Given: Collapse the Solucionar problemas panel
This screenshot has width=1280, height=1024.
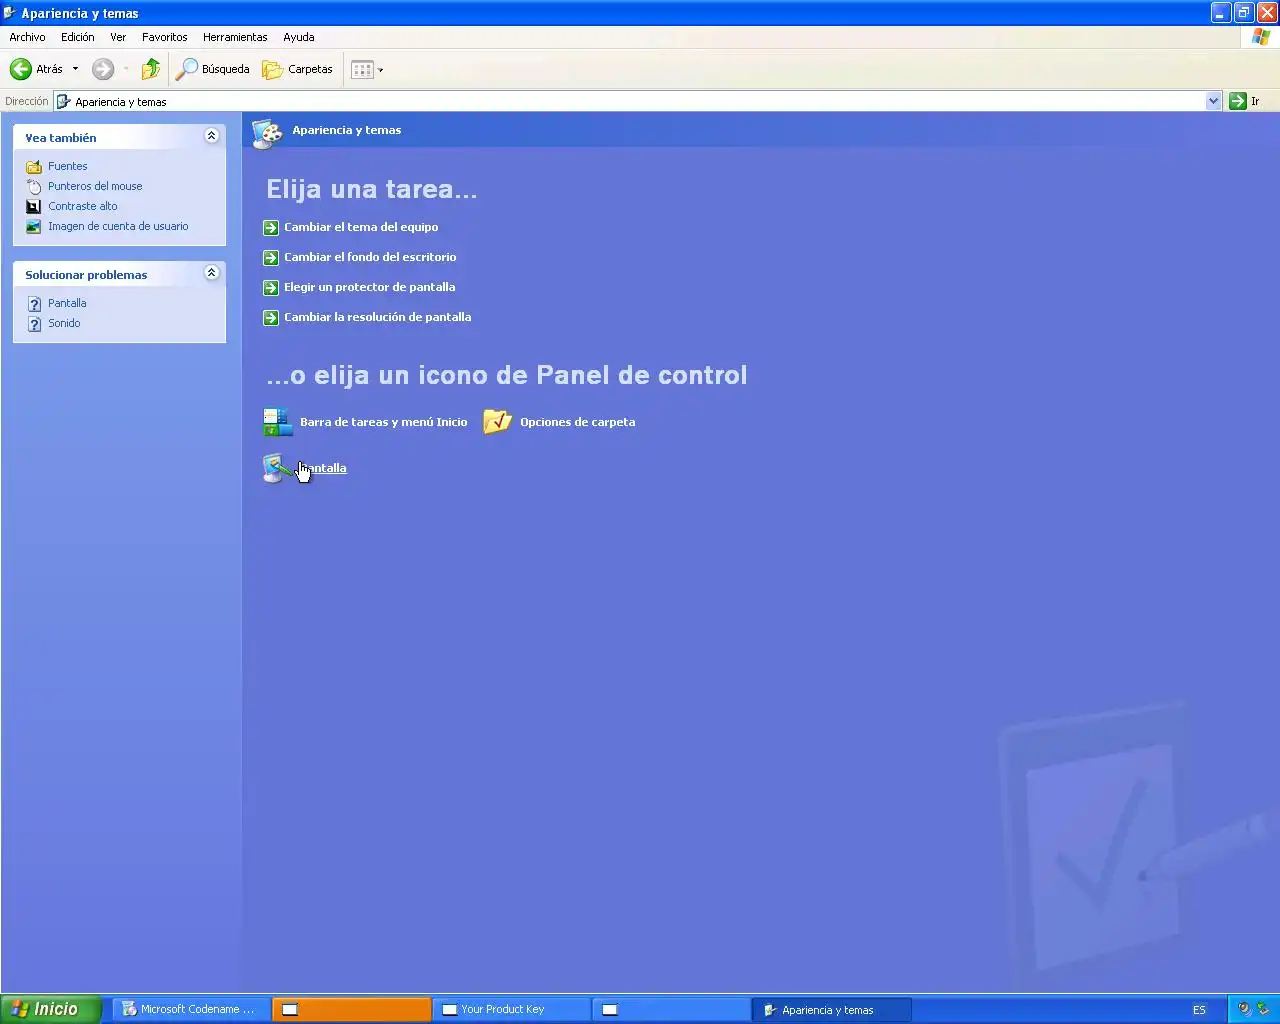Looking at the screenshot, I should (x=211, y=273).
